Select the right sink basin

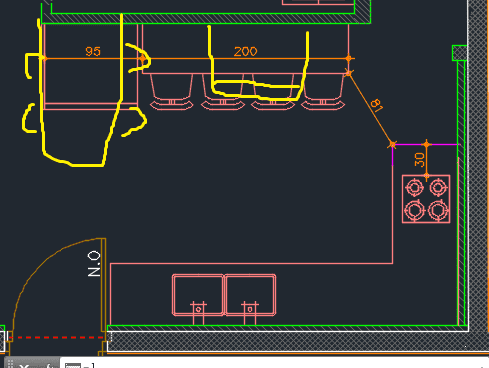250,295
